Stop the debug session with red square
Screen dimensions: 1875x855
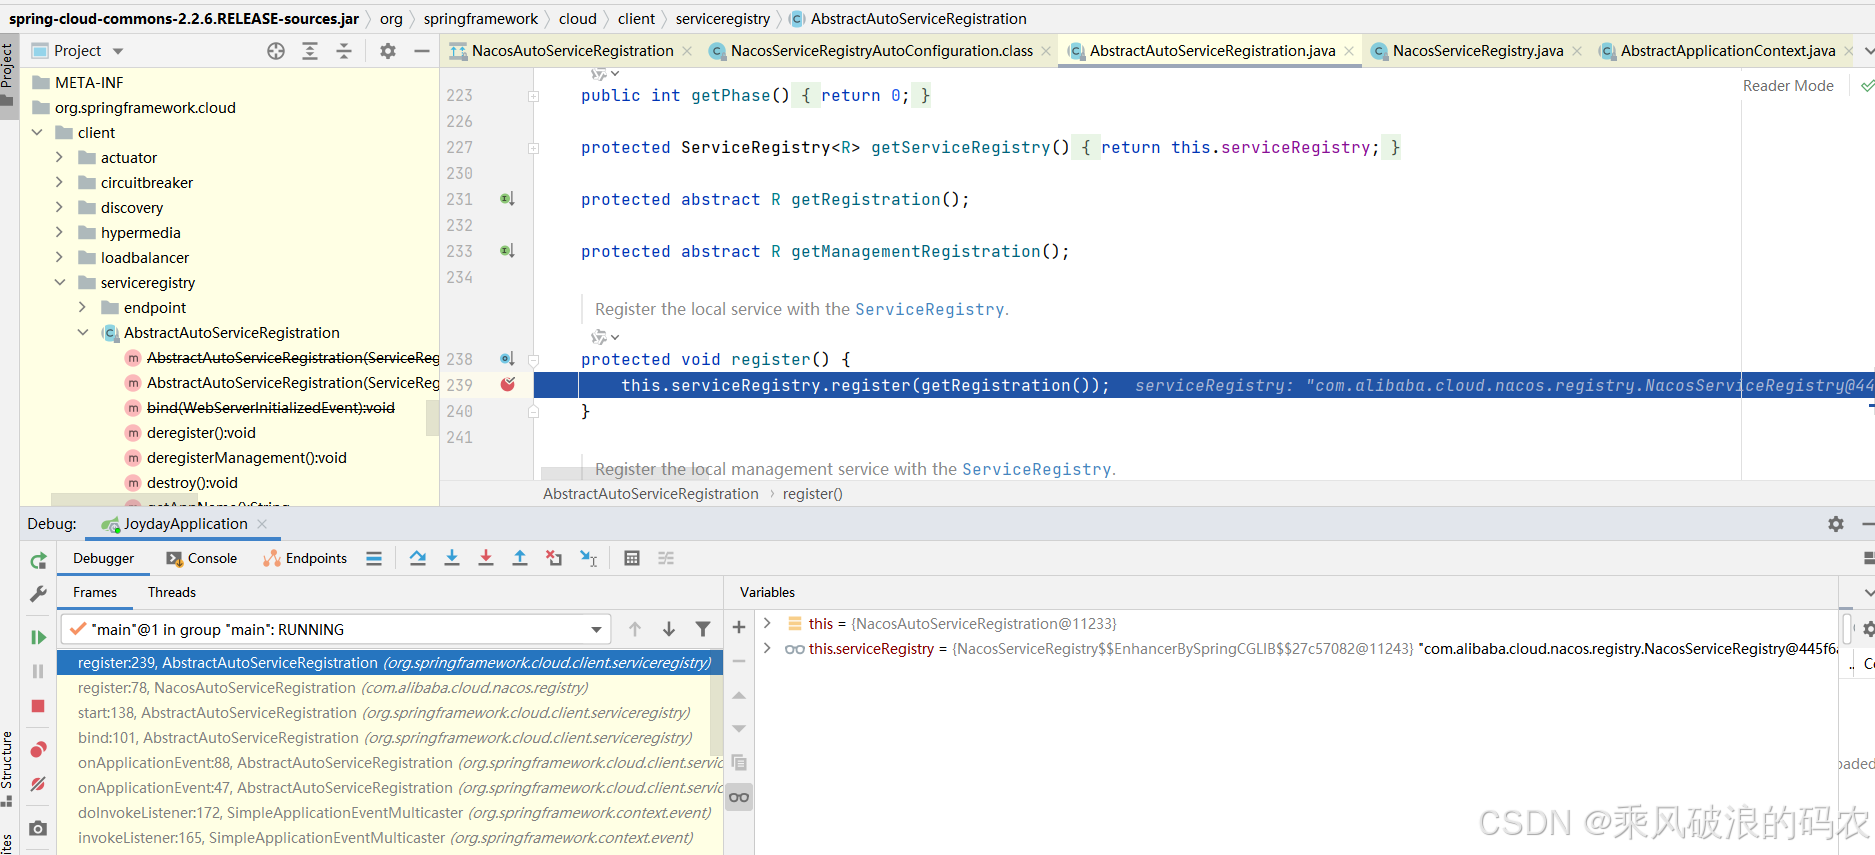[38, 706]
